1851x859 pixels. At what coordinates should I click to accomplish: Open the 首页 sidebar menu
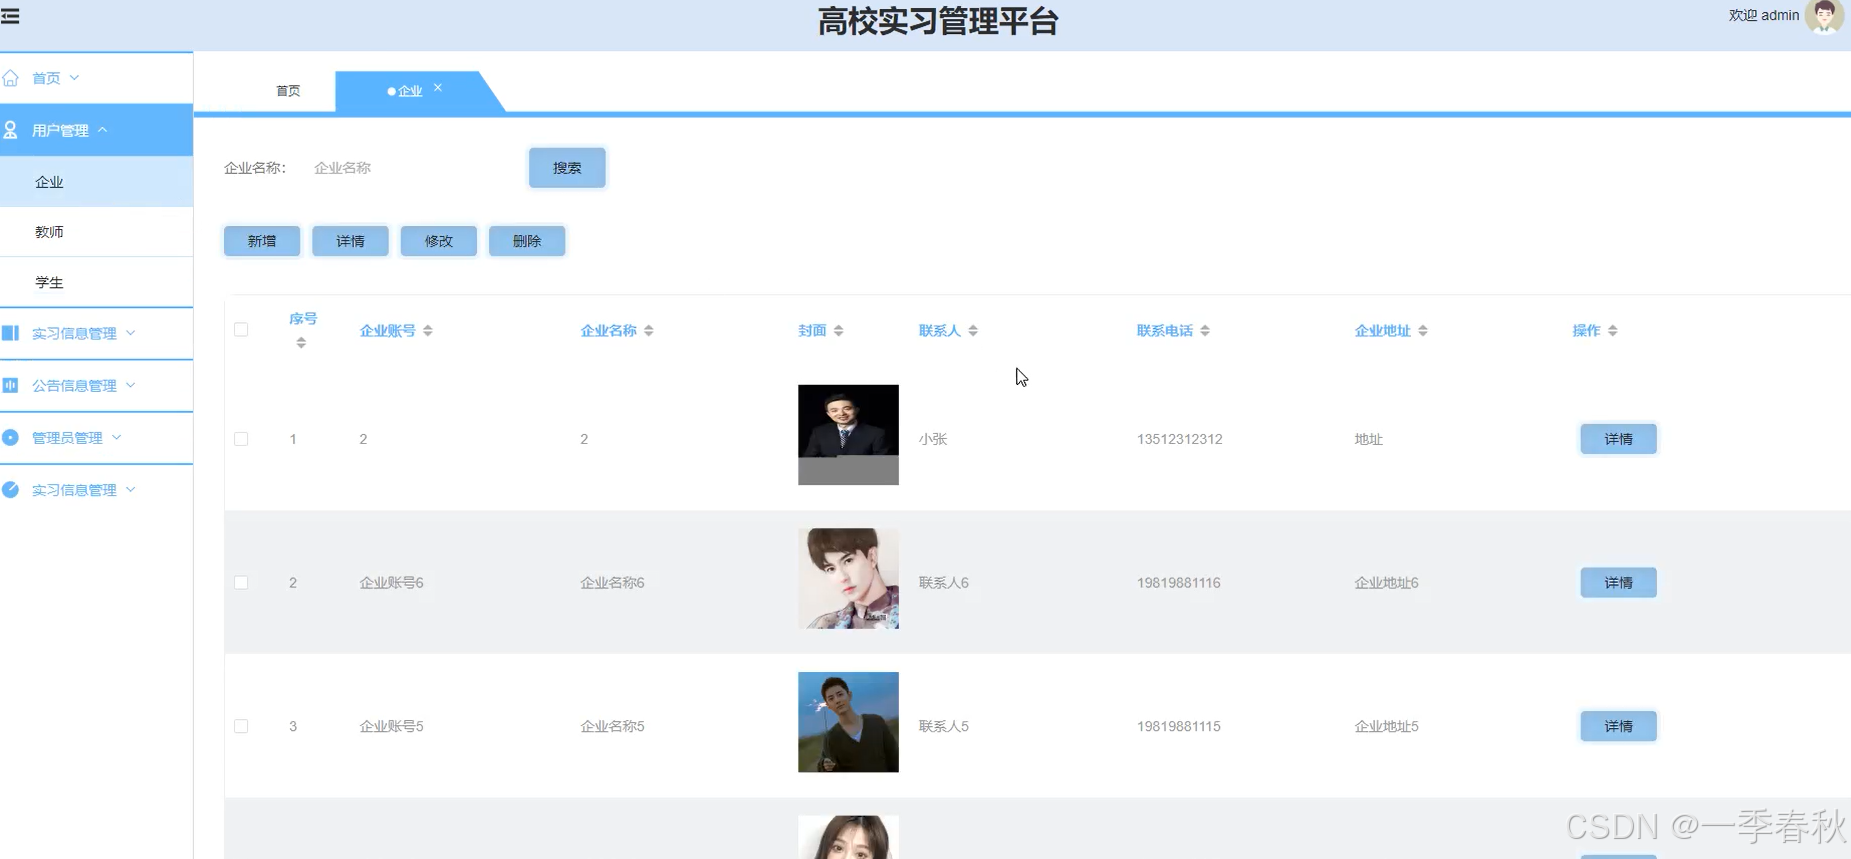click(x=96, y=78)
